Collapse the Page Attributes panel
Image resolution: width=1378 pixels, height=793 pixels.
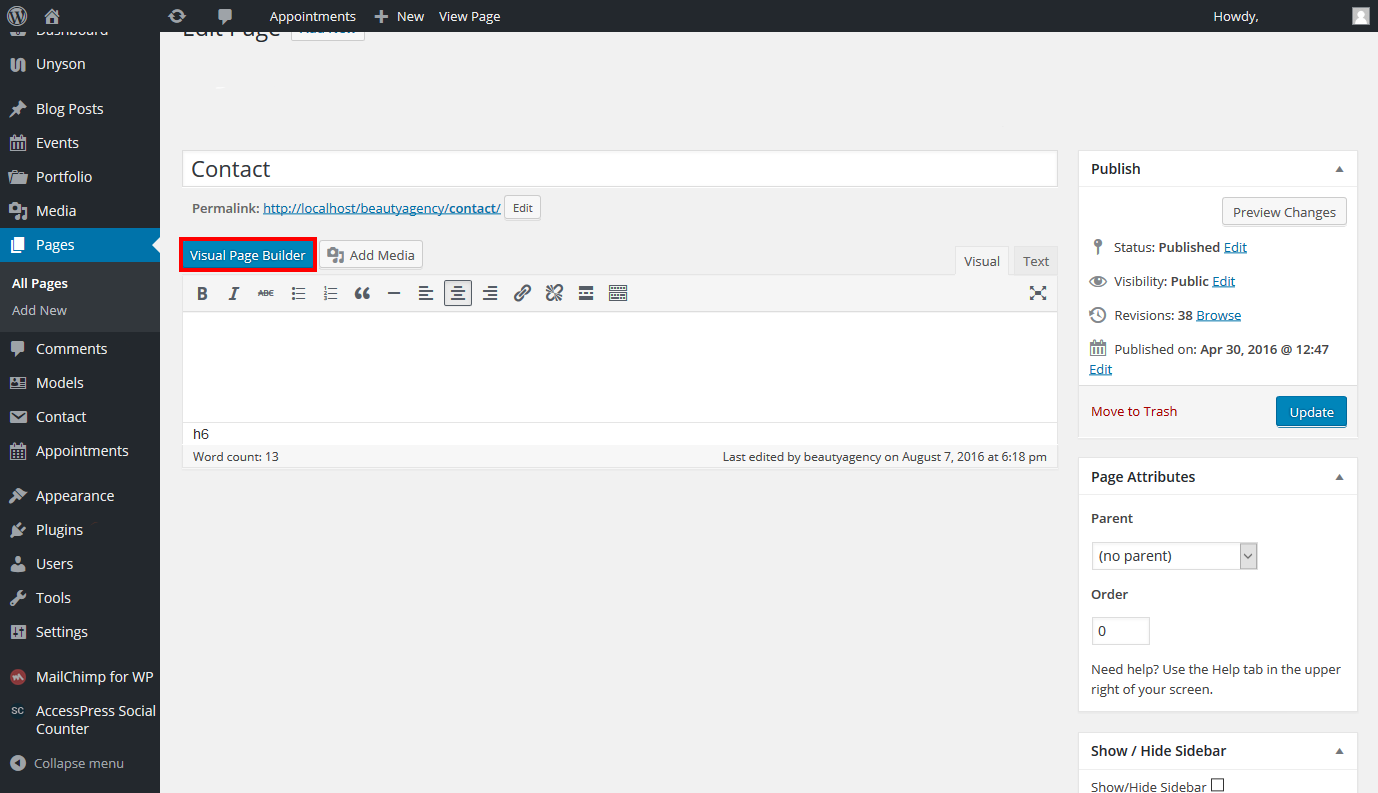pos(1339,477)
